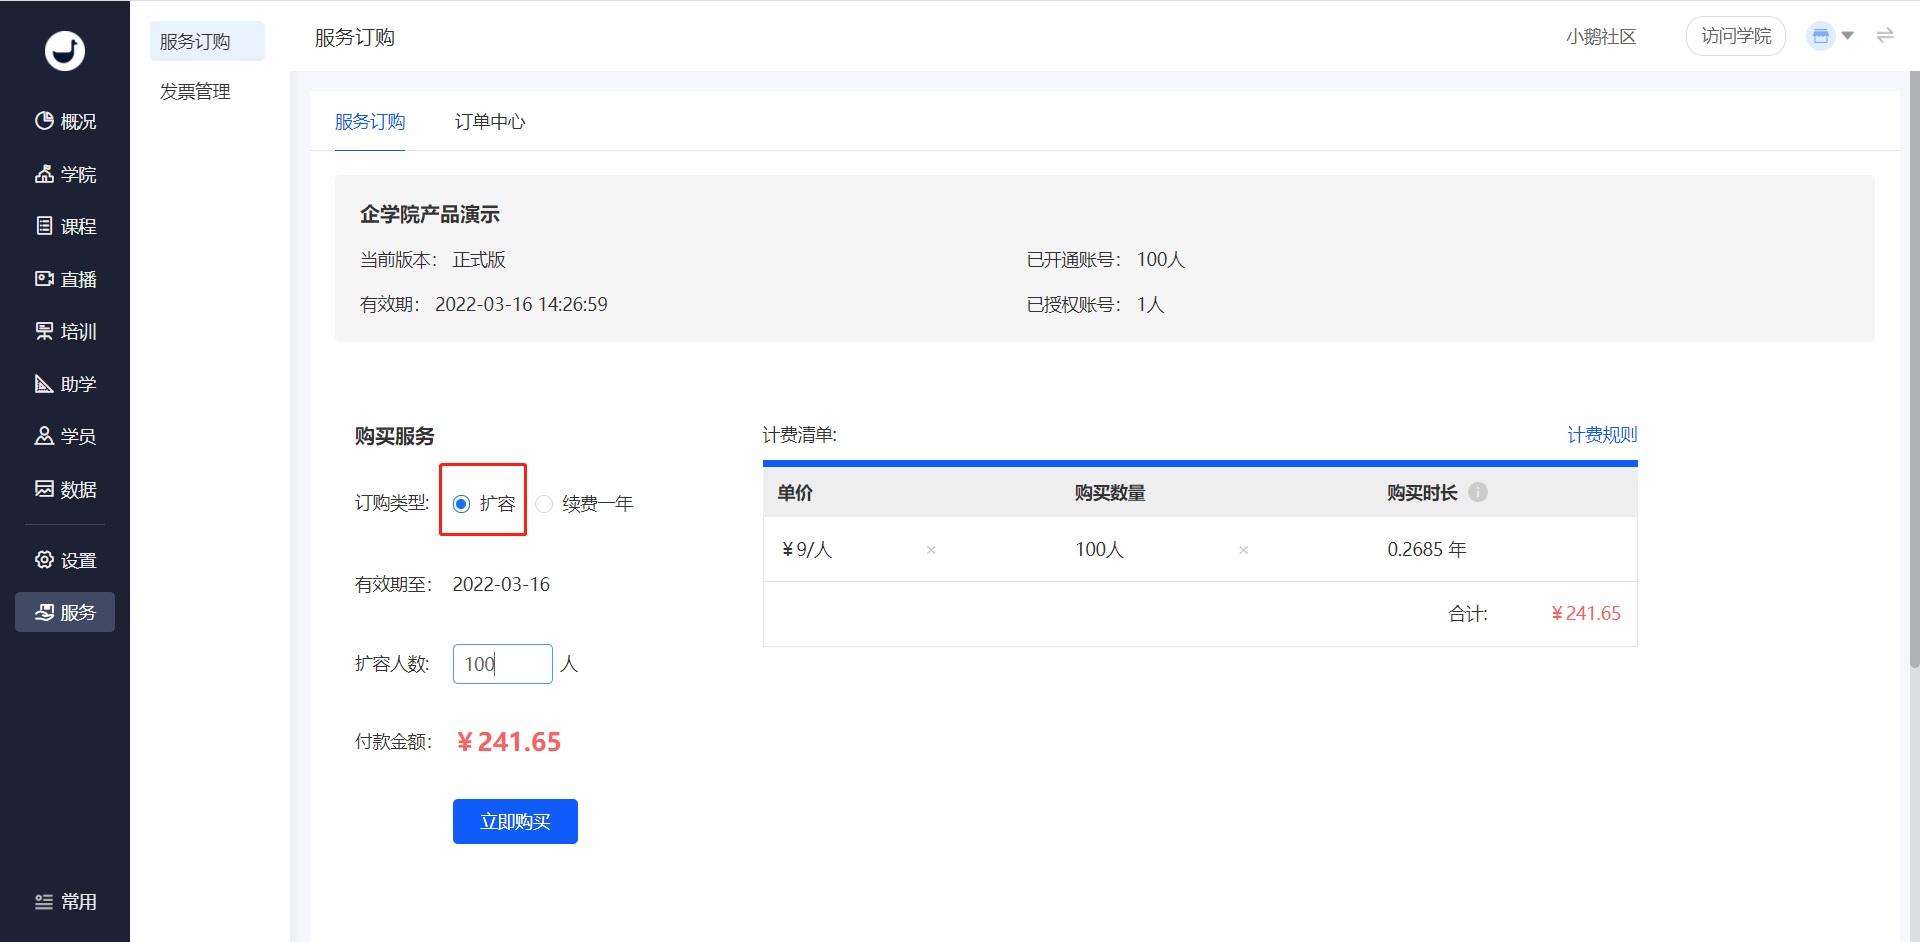The width and height of the screenshot is (1920, 942).
Task: Open 直播 live streaming section
Action: click(x=65, y=279)
